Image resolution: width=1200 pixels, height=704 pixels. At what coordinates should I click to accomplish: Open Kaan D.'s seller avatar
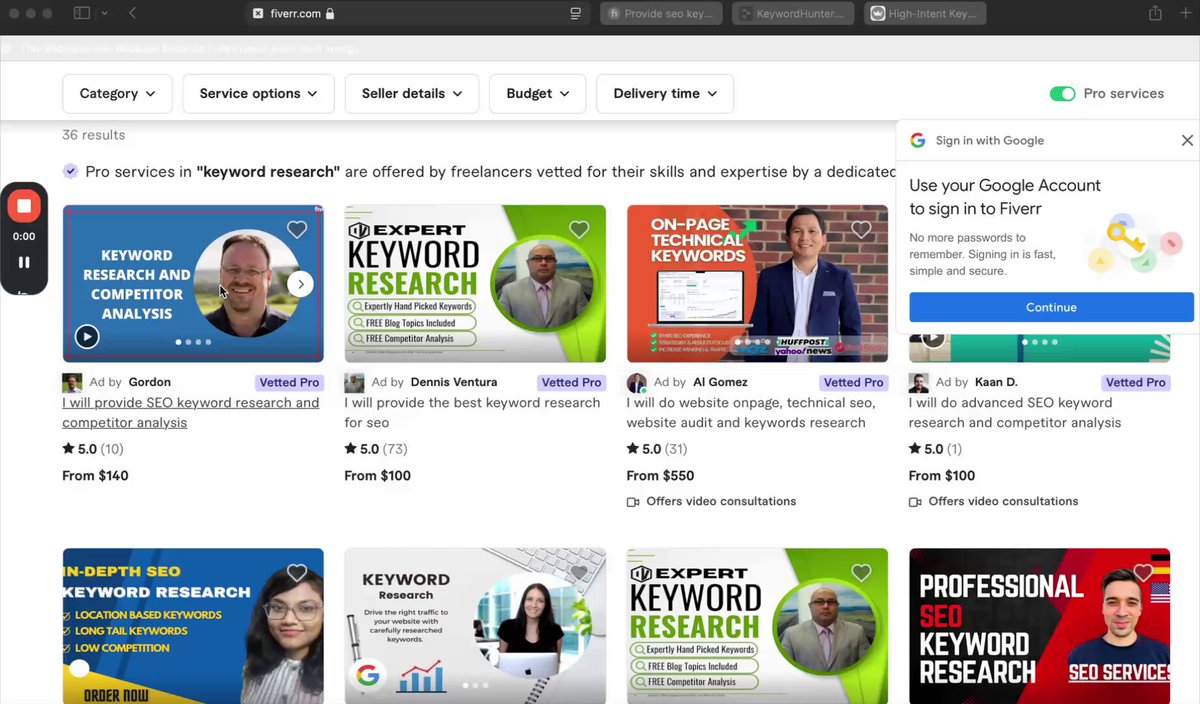pyautogui.click(x=918, y=383)
